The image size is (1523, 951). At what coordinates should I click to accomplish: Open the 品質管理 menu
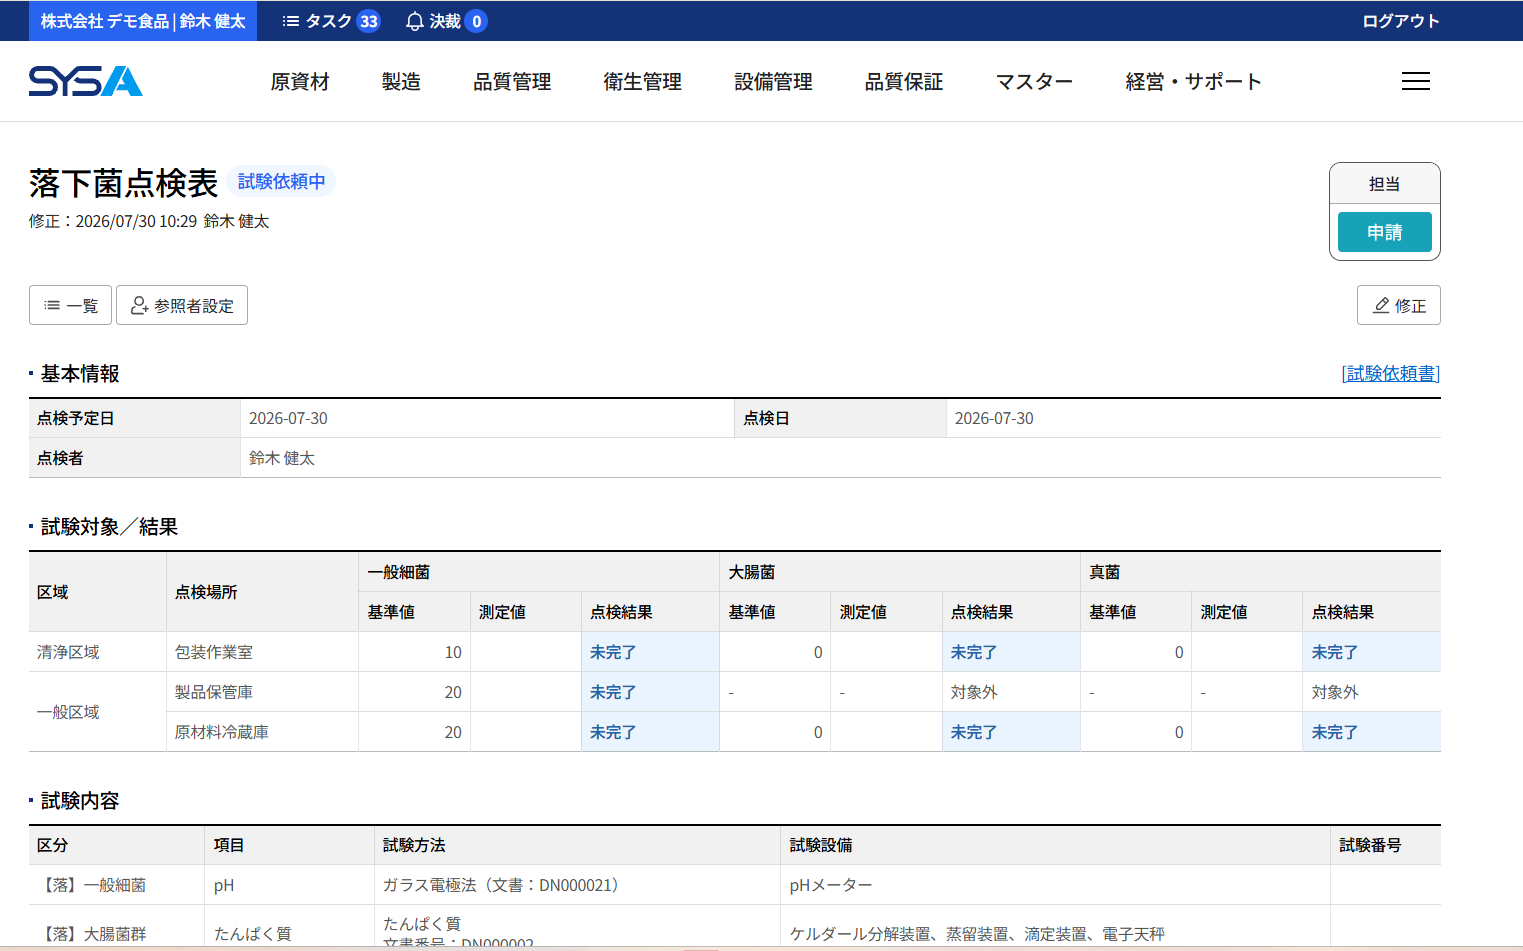512,82
